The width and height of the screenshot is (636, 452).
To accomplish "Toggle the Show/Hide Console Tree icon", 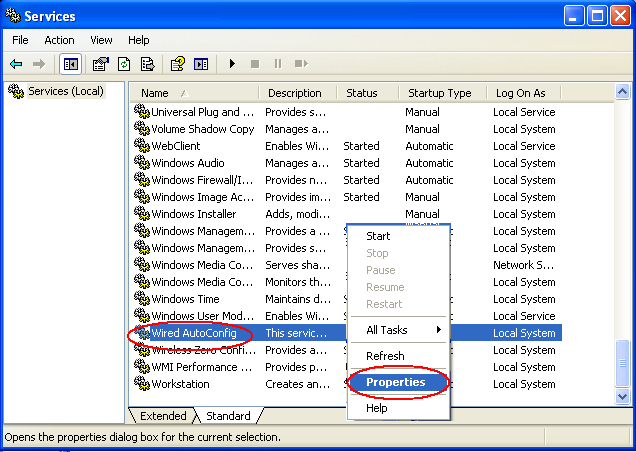I will coord(71,64).
